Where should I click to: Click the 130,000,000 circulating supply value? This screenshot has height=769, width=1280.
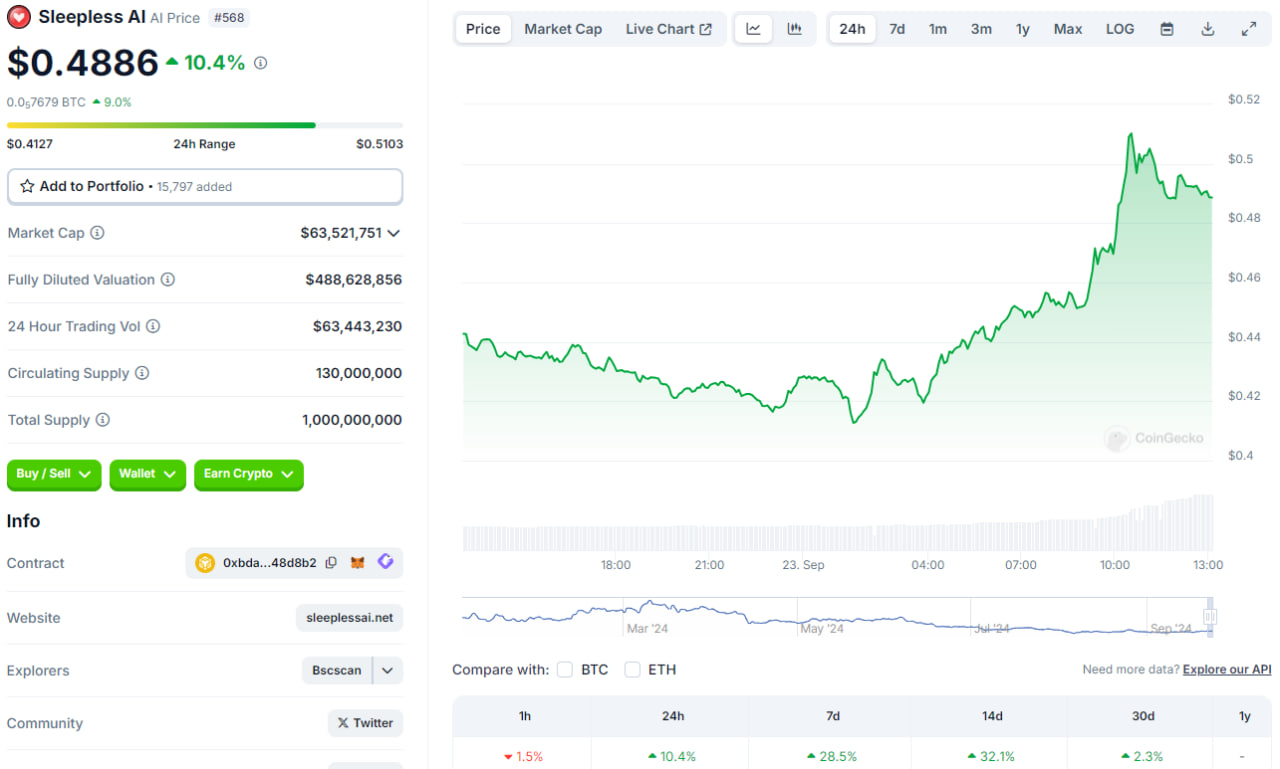(359, 373)
